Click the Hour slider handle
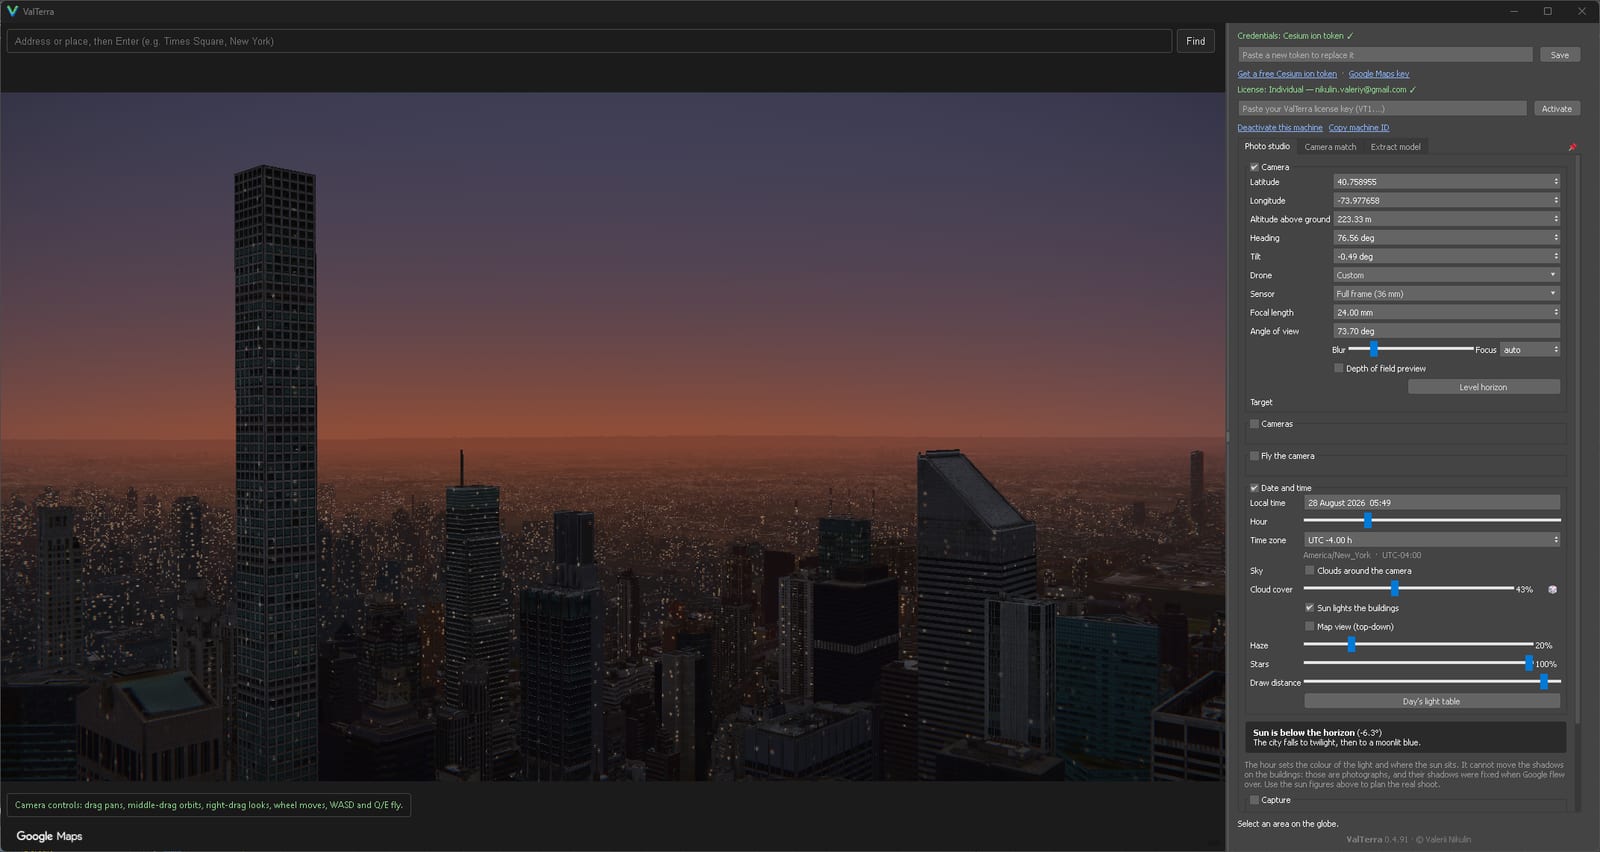Image resolution: width=1600 pixels, height=852 pixels. (x=1368, y=521)
